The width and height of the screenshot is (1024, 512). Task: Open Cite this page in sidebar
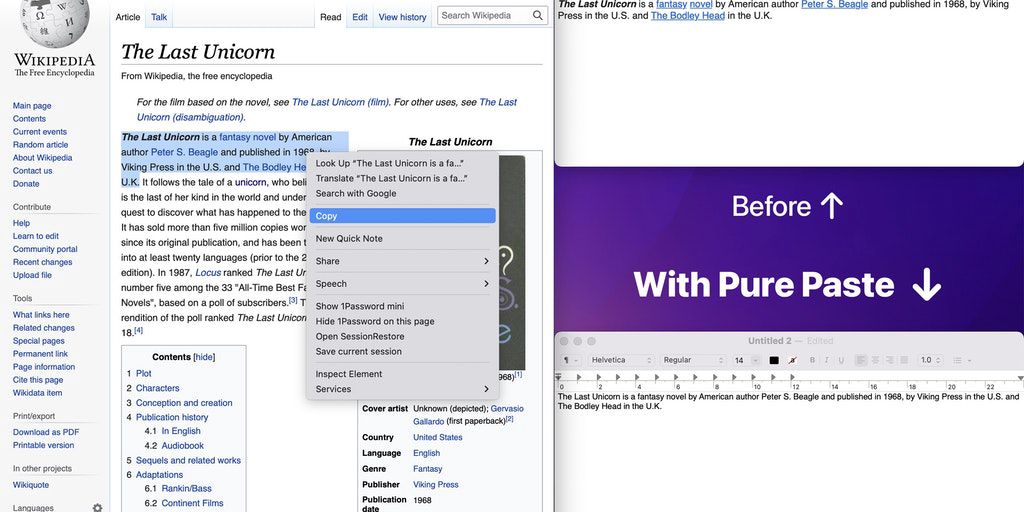point(38,380)
